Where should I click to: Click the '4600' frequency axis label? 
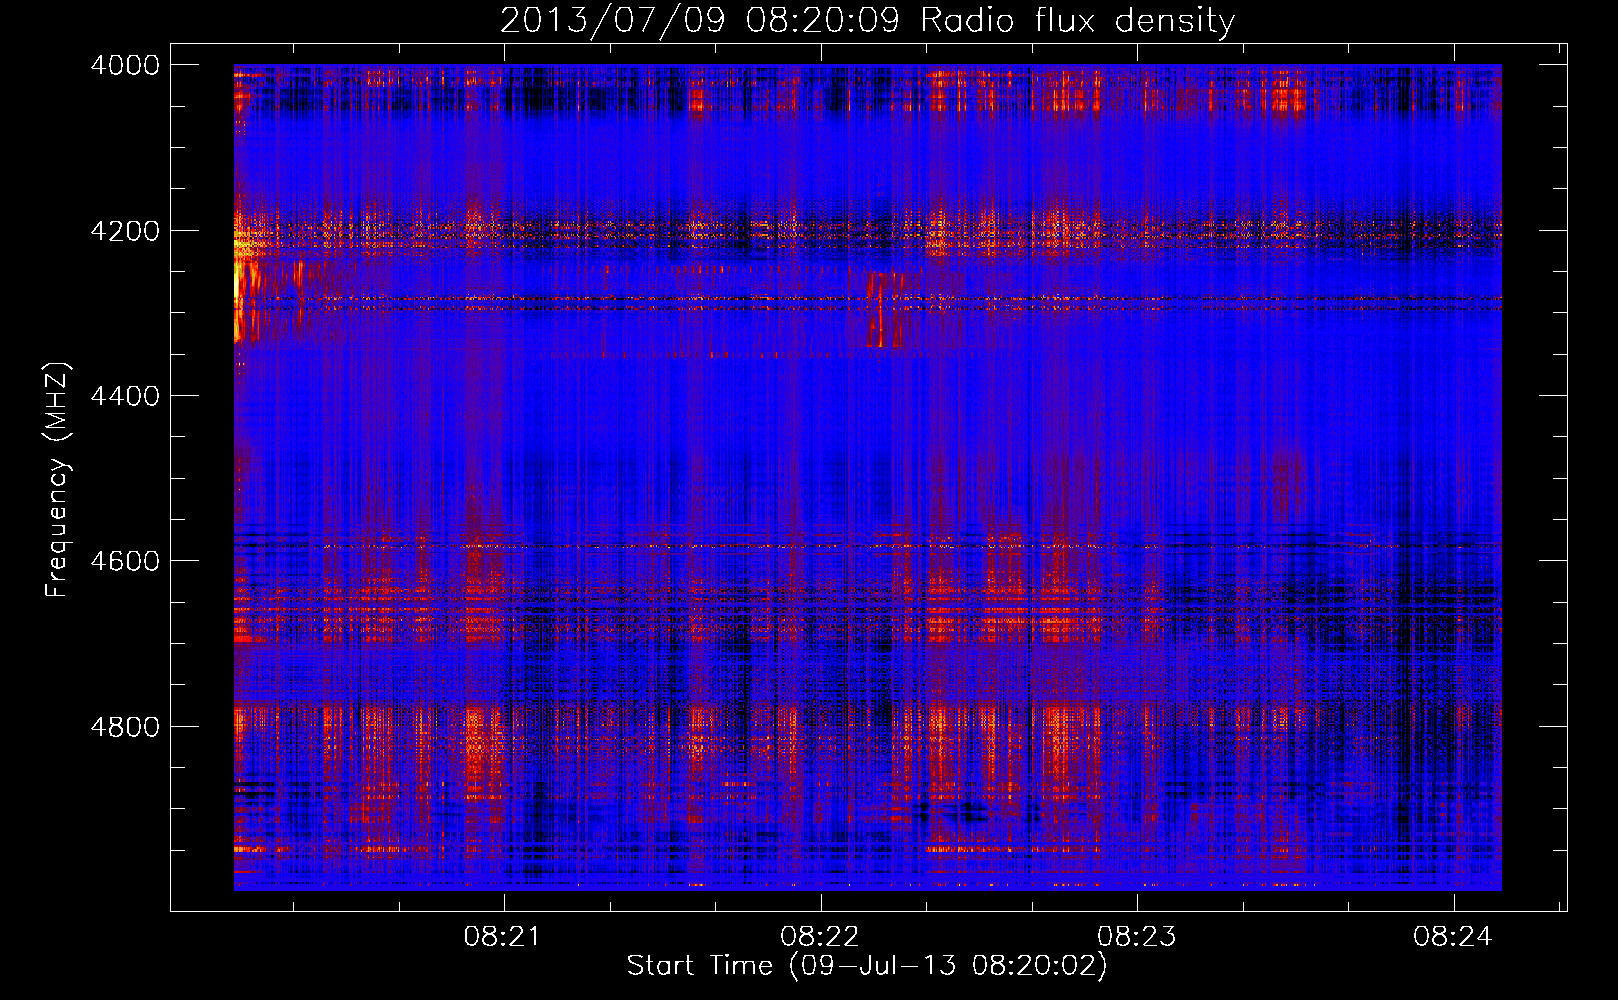125,561
